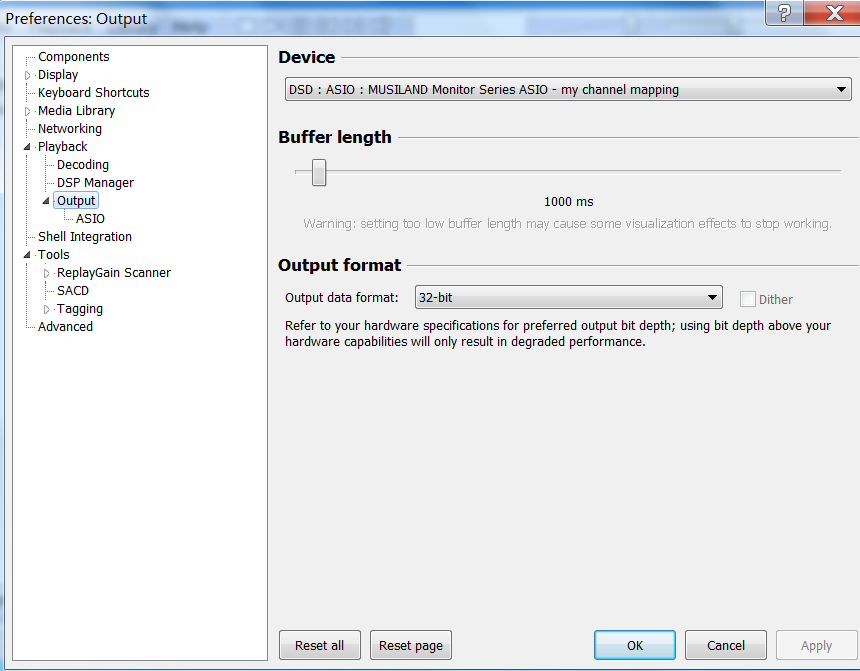Collapse the Tools tree node
This screenshot has height=671, width=860.
point(28,255)
